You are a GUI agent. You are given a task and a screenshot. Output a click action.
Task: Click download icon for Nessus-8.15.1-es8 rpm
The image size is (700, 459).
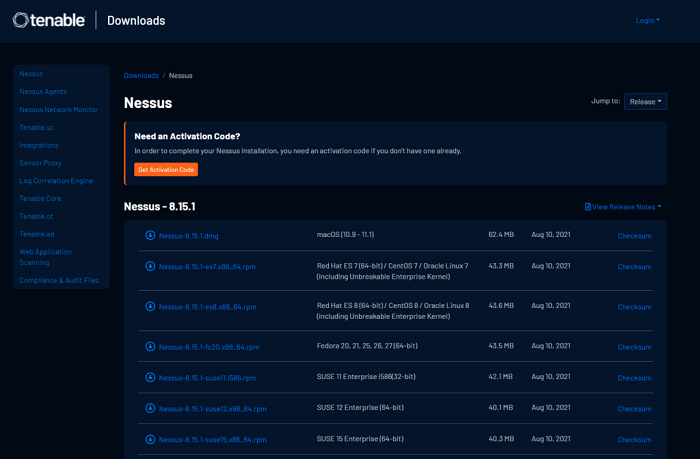150,306
